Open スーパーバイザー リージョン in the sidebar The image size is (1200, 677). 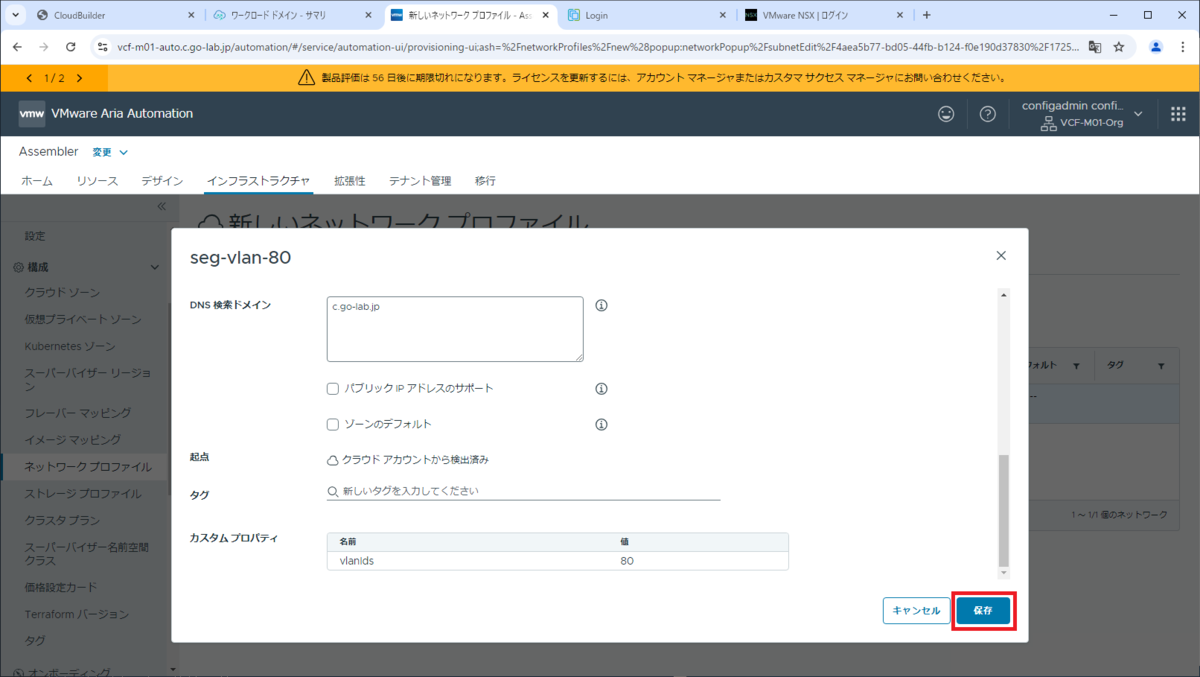pyautogui.click(x=88, y=380)
